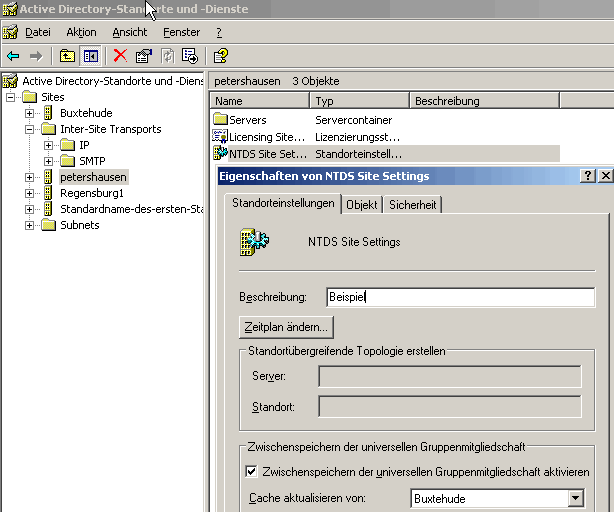The height and width of the screenshot is (512, 614).
Task: Go up one level with folder icon
Action: (67, 56)
